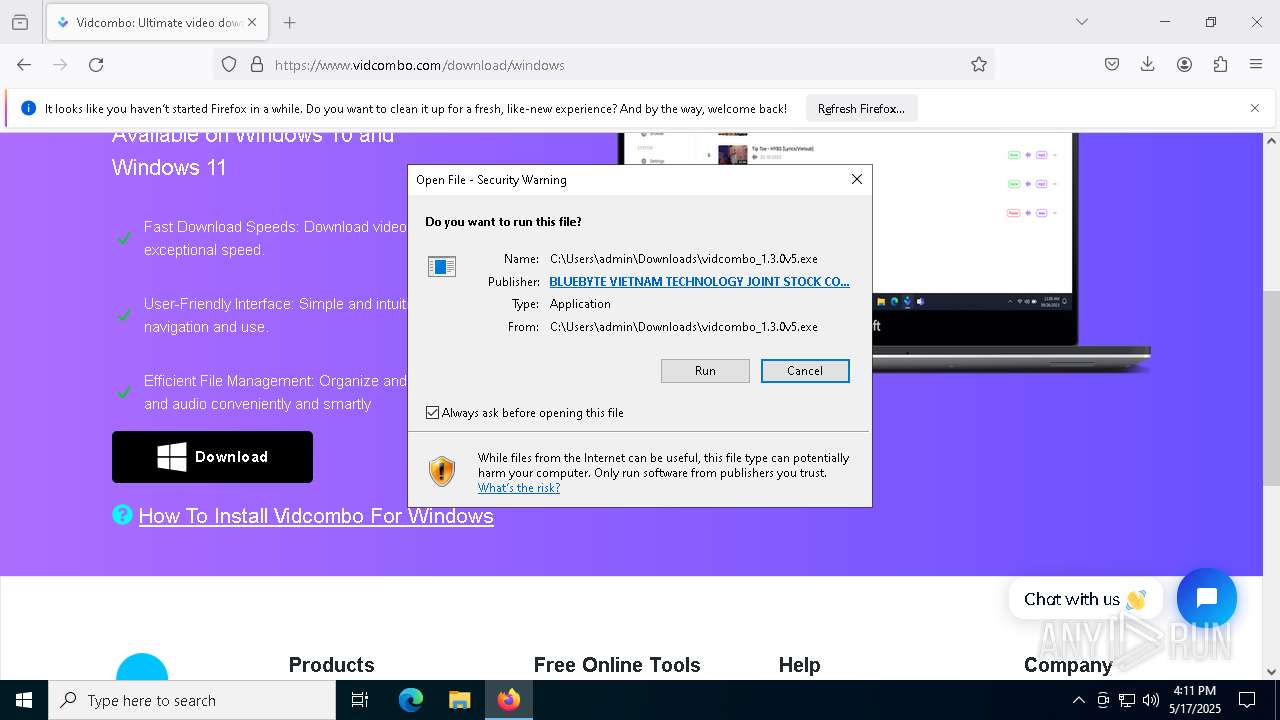The image size is (1280, 720).
Task: Open Save to Pocket icon
Action: pyautogui.click(x=1112, y=65)
